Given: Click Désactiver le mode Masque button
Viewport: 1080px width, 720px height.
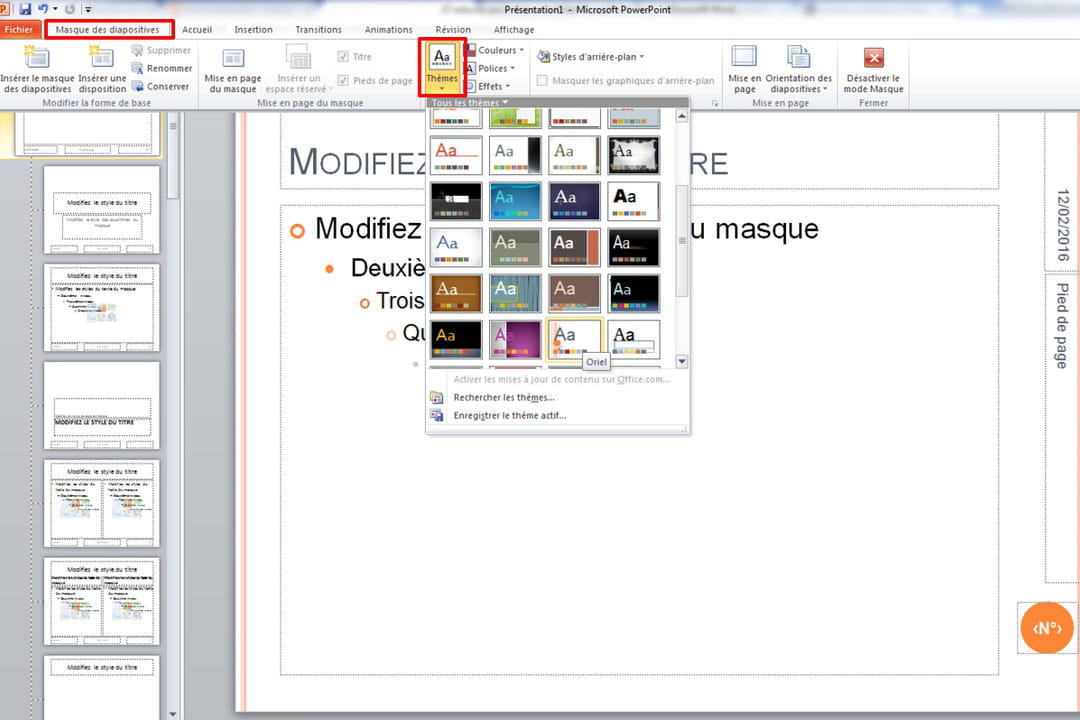Looking at the screenshot, I should [873, 58].
